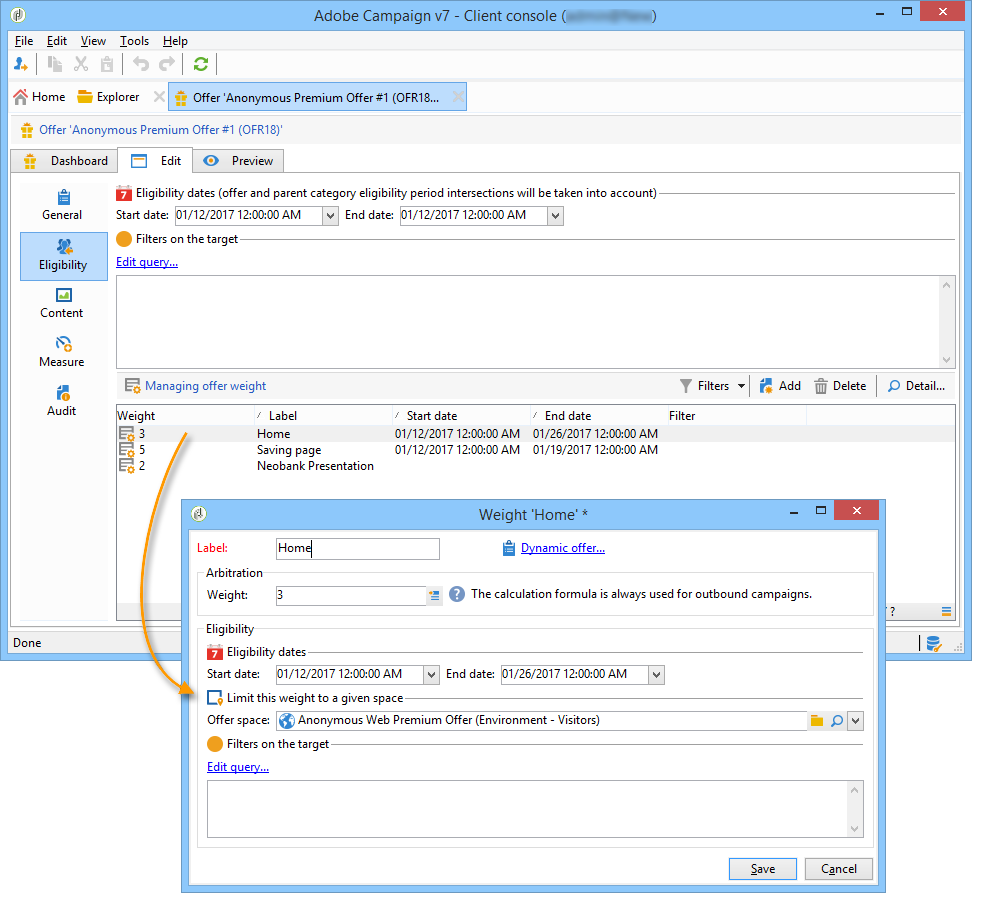Image resolution: width=987 pixels, height=903 pixels.
Task: Click the database status bar icon
Action: [x=933, y=643]
